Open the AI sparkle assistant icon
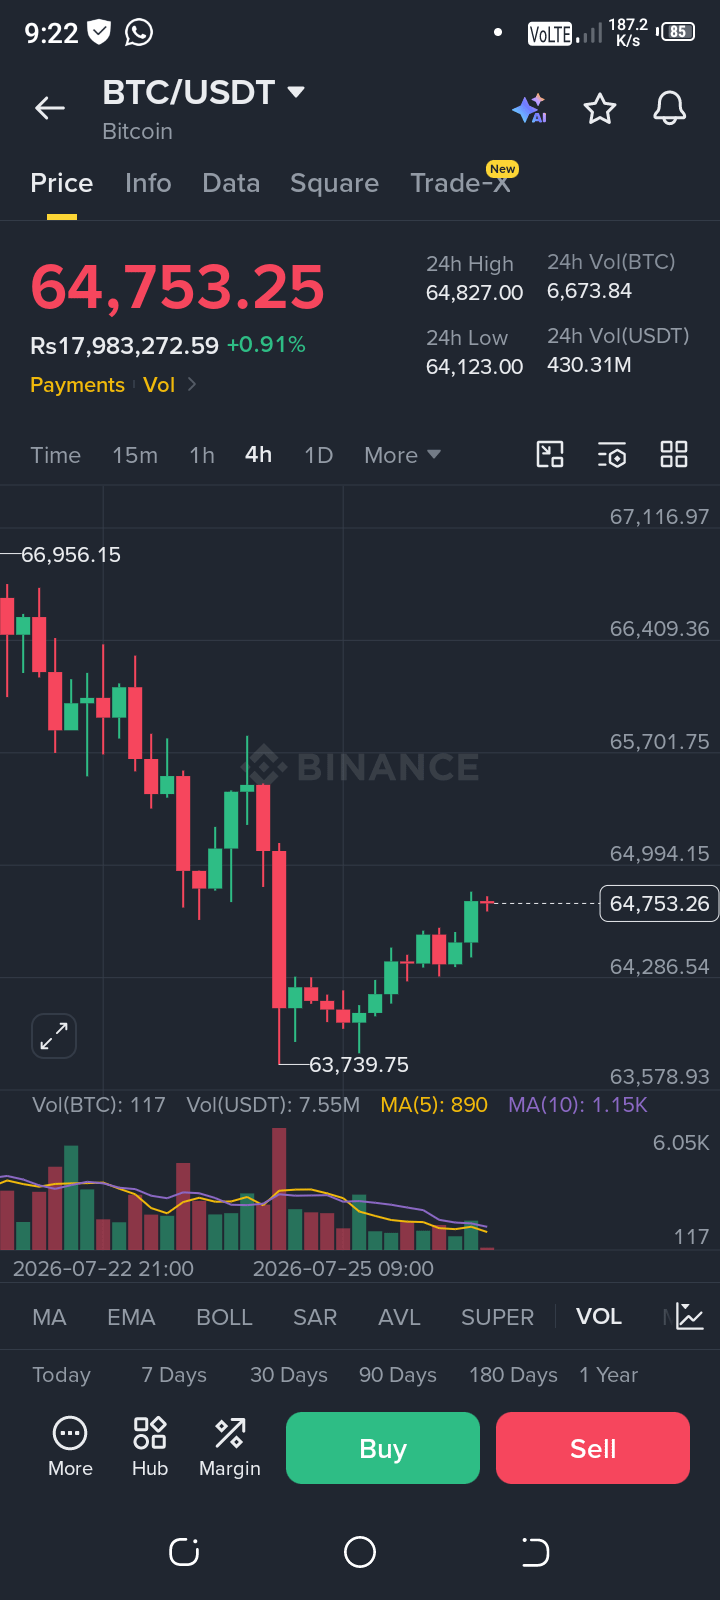The image size is (720, 1600). (530, 109)
